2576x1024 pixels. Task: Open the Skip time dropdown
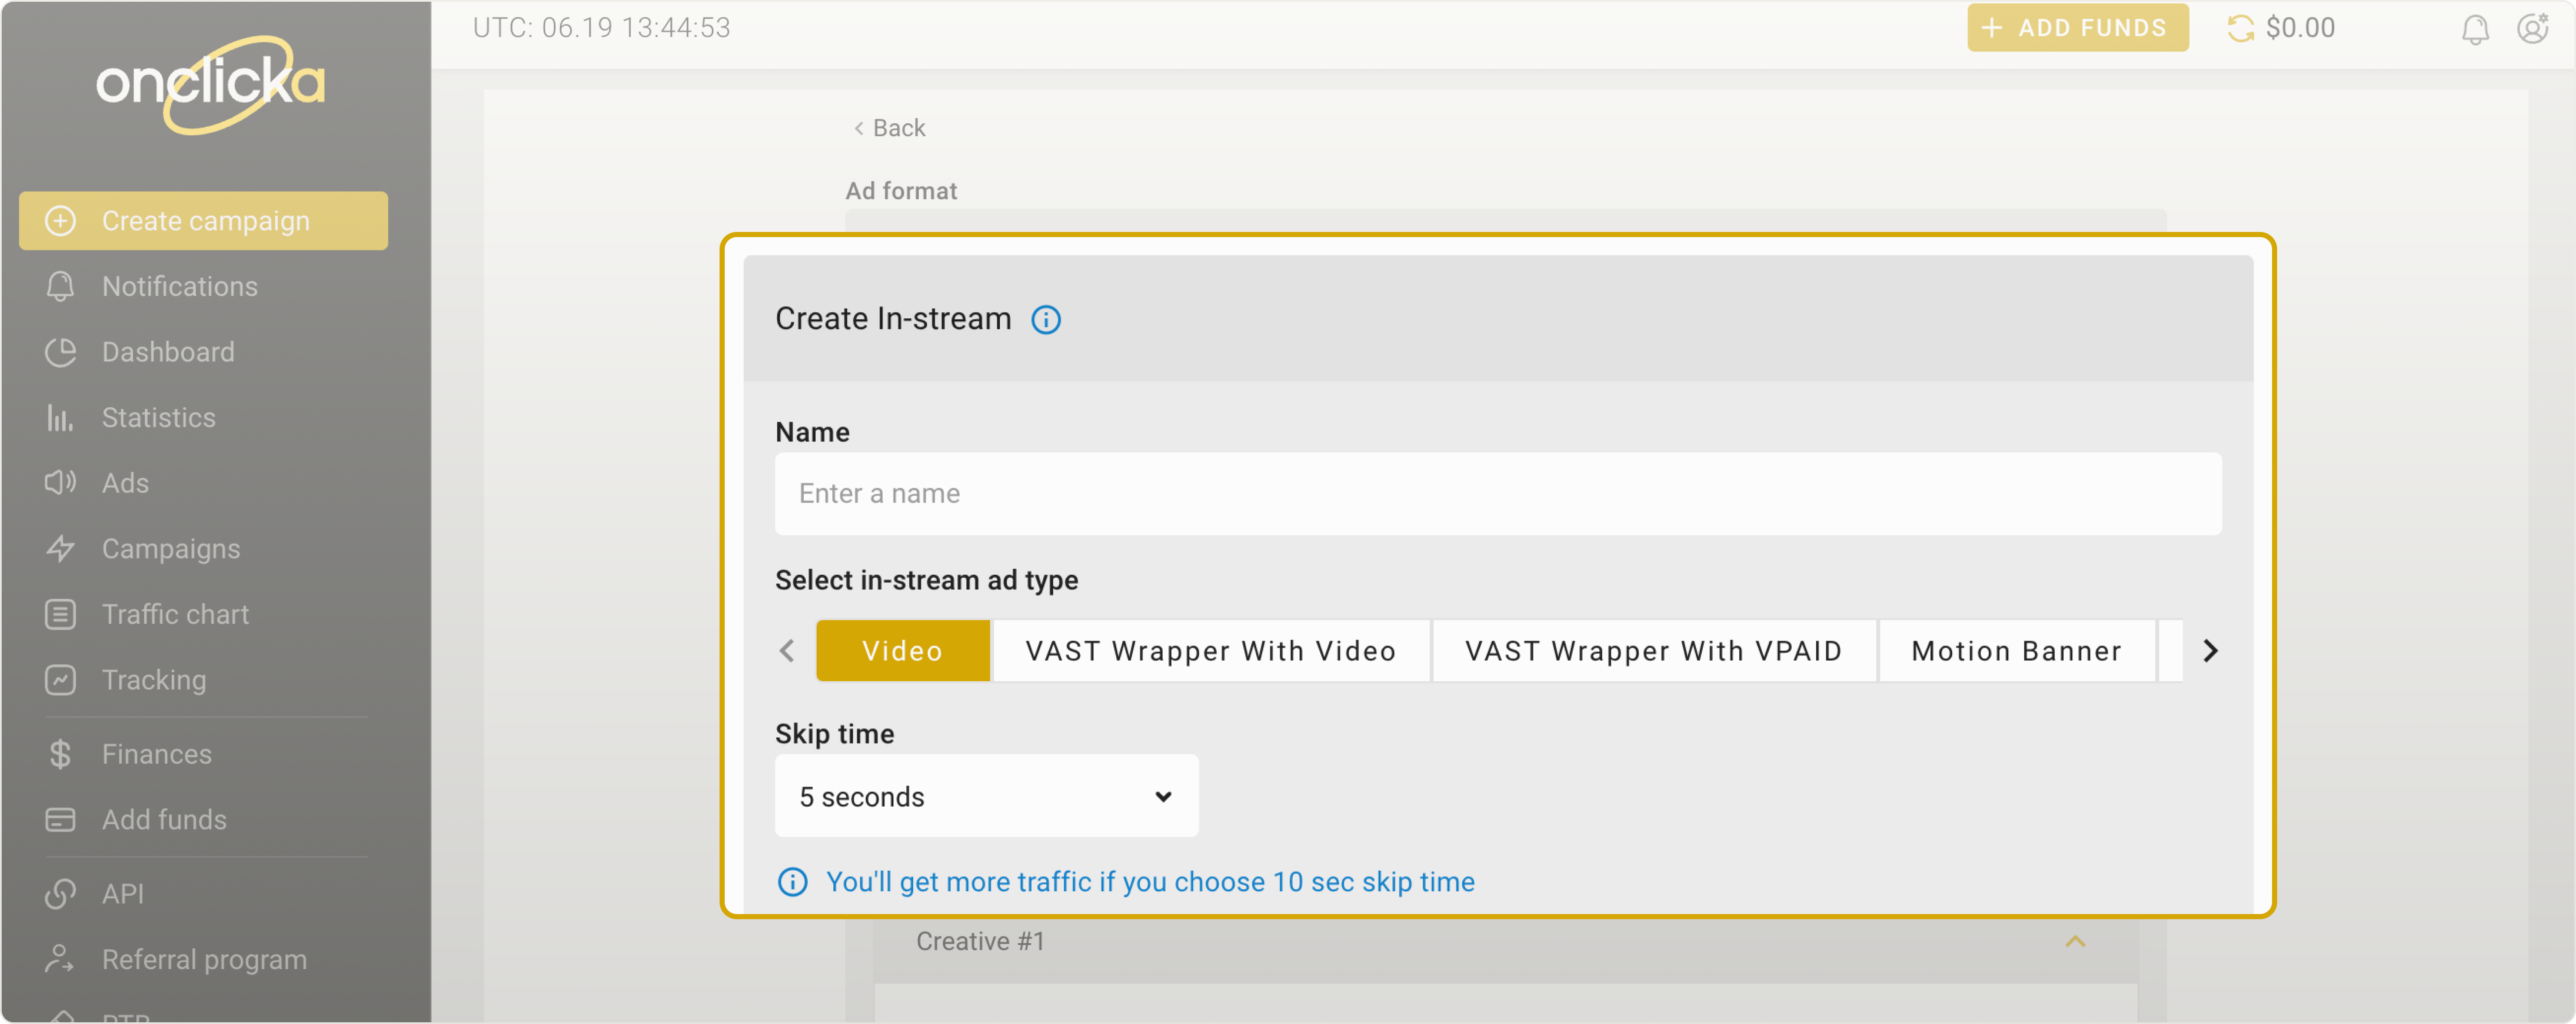coord(985,796)
